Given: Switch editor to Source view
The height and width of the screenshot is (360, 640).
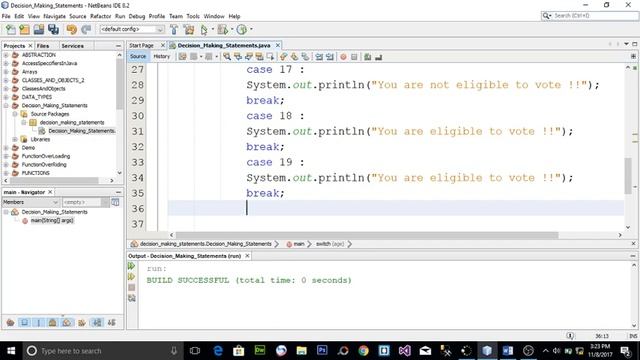Looking at the screenshot, I should coord(138,56).
